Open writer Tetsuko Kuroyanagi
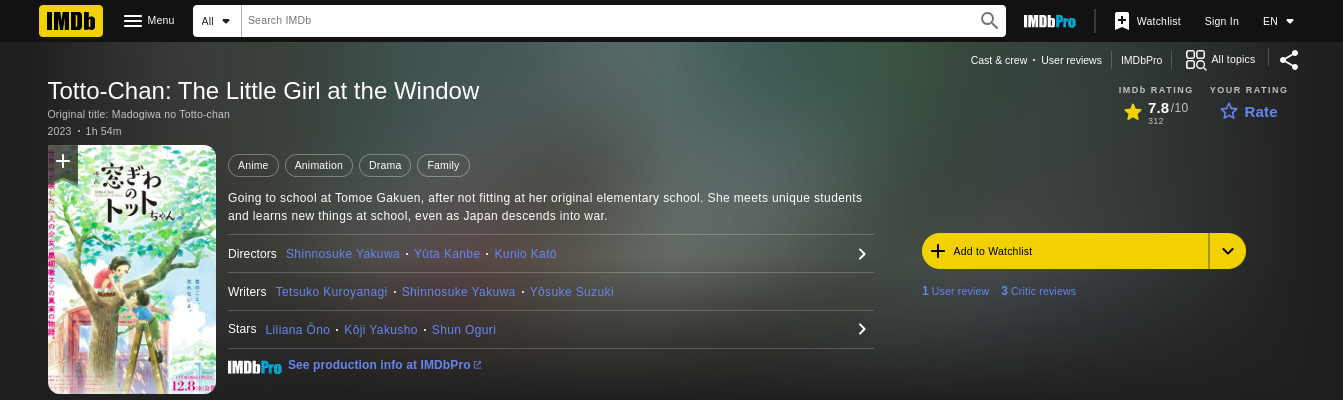 331,292
